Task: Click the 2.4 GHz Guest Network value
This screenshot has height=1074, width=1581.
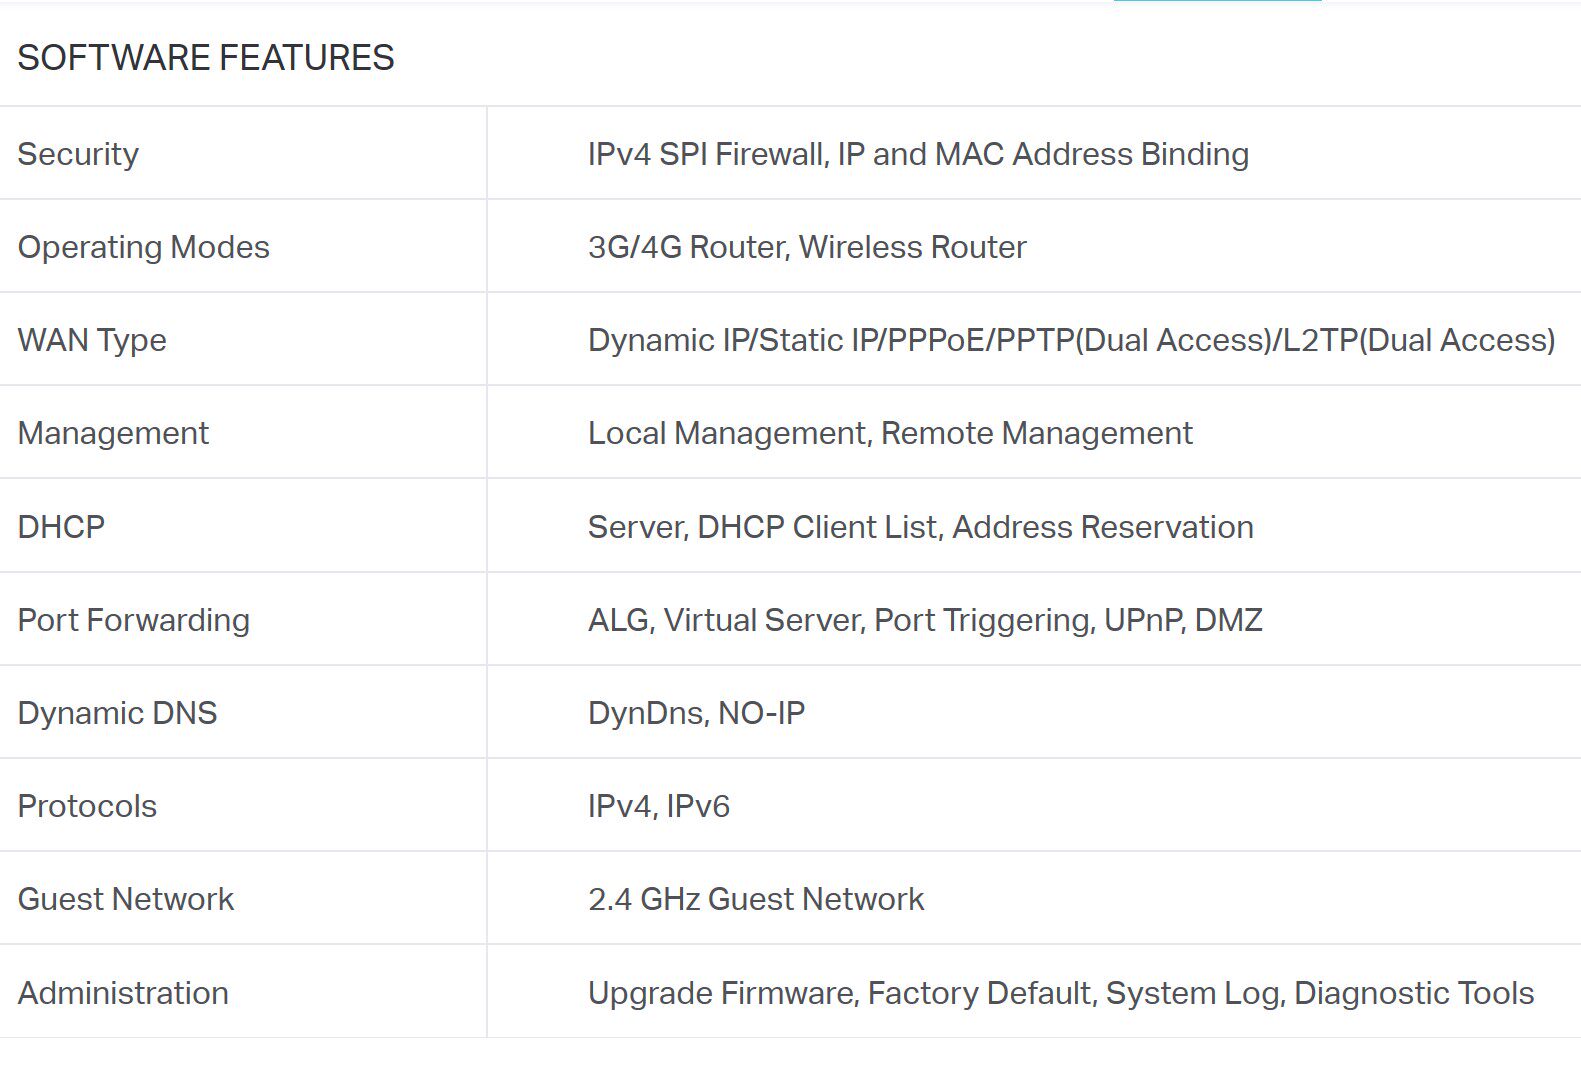Action: (x=756, y=899)
